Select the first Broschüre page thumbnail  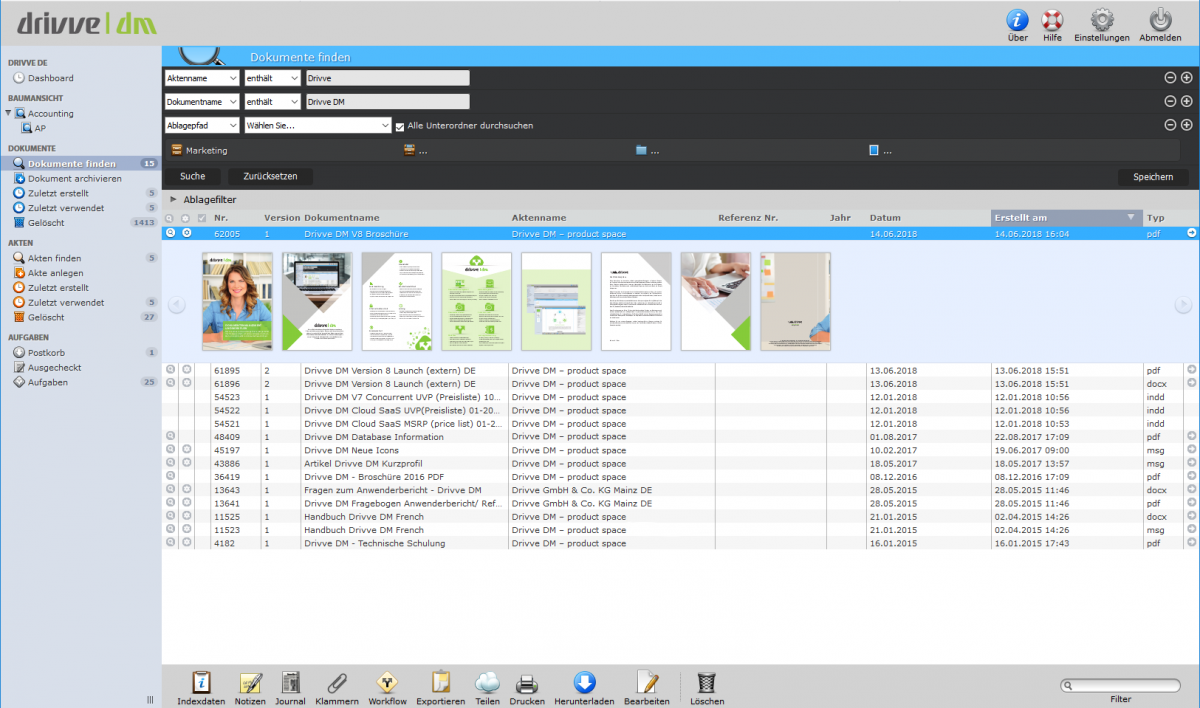tap(237, 301)
